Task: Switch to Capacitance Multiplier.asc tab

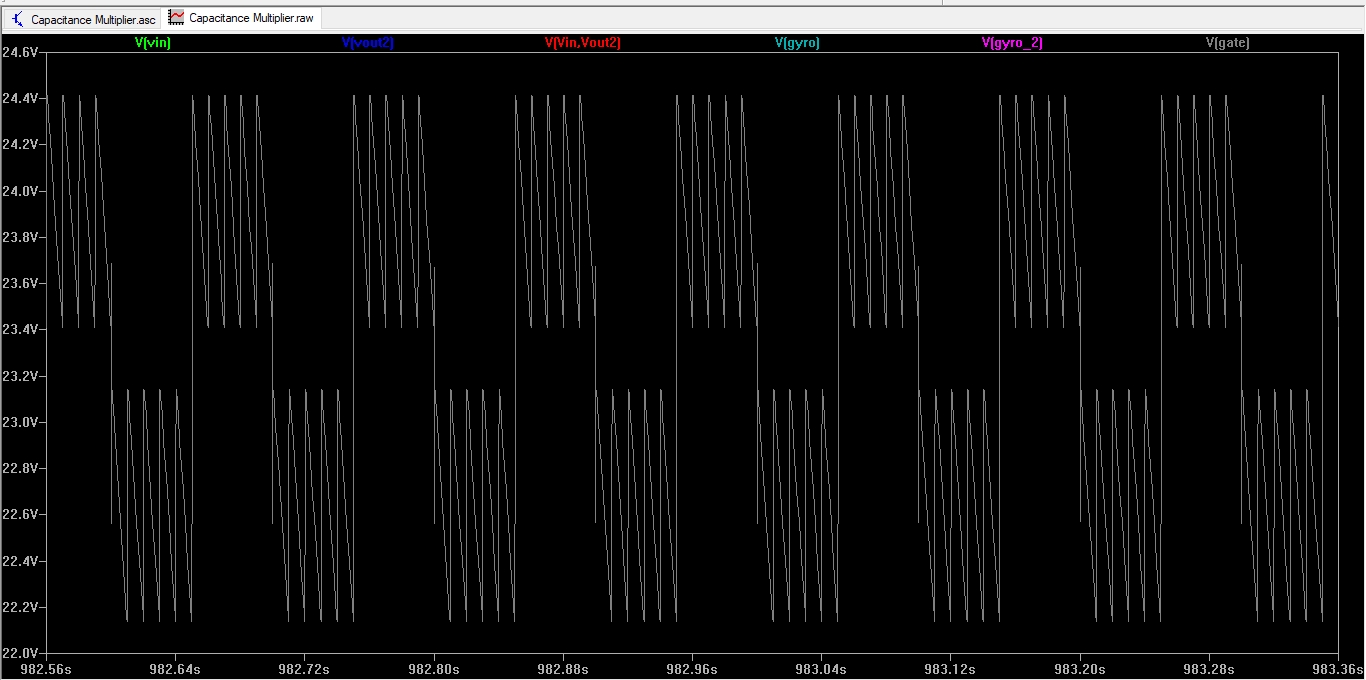Action: [82, 19]
